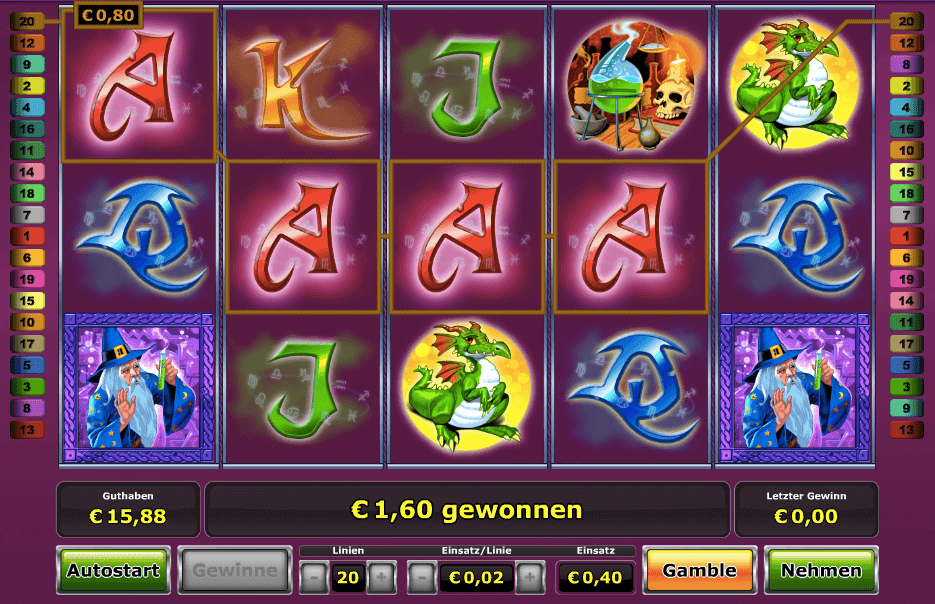Screen dimensions: 935x604
Task: Lower Einsatz/Linie with the minus button
Action: [422, 577]
